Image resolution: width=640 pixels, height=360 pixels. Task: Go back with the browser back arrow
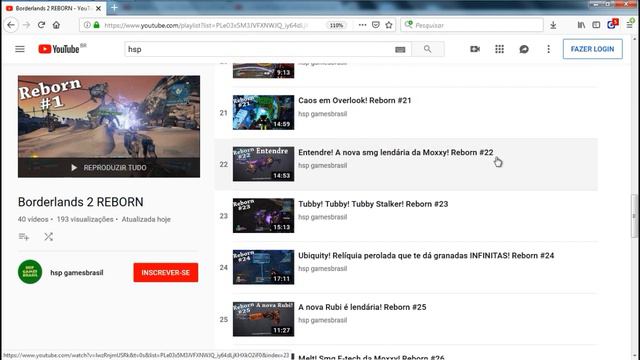click(x=11, y=25)
